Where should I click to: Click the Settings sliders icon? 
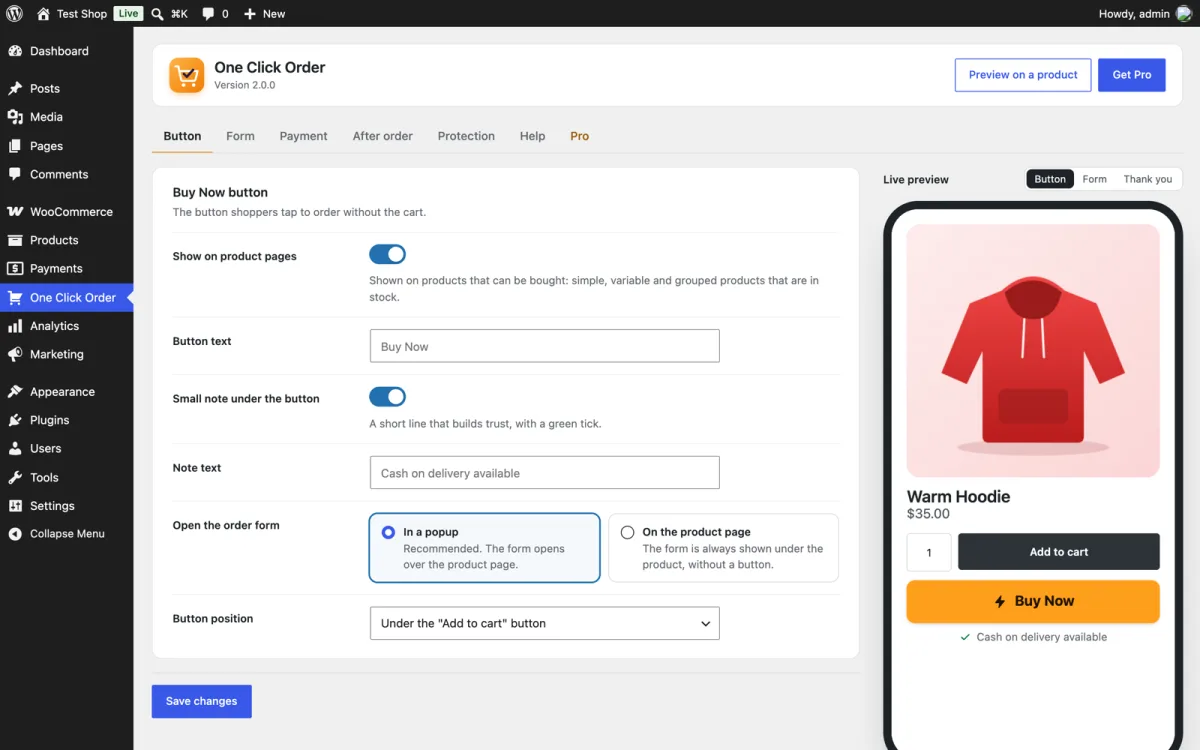coord(15,506)
